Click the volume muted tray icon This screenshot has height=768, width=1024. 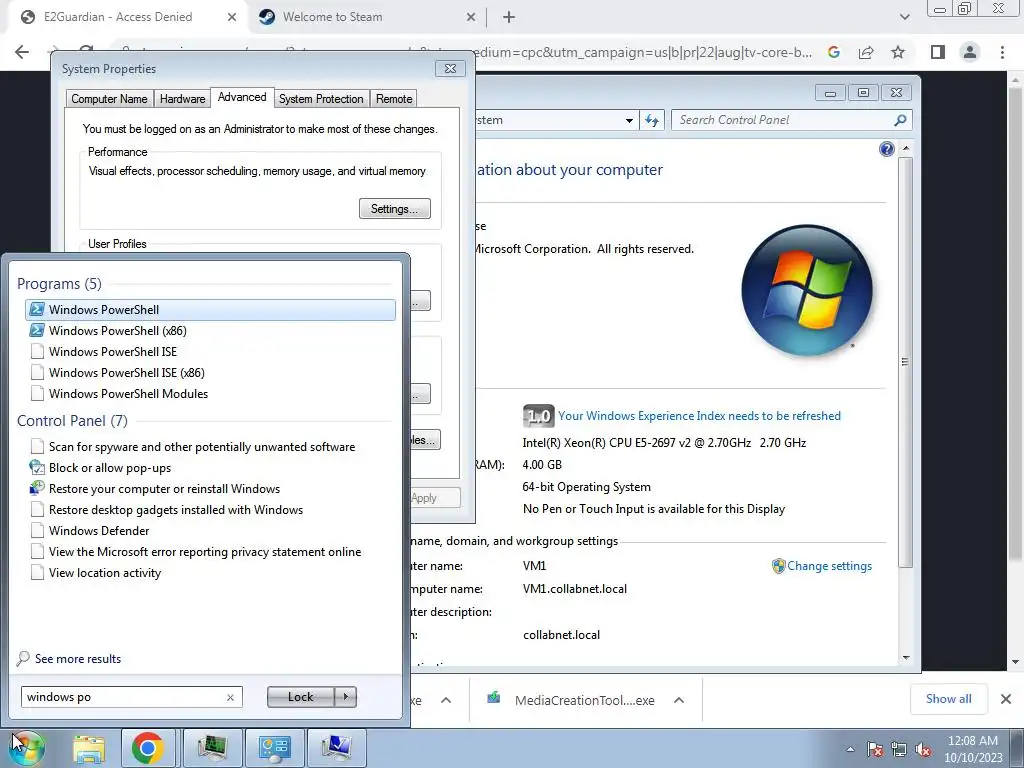(x=923, y=750)
